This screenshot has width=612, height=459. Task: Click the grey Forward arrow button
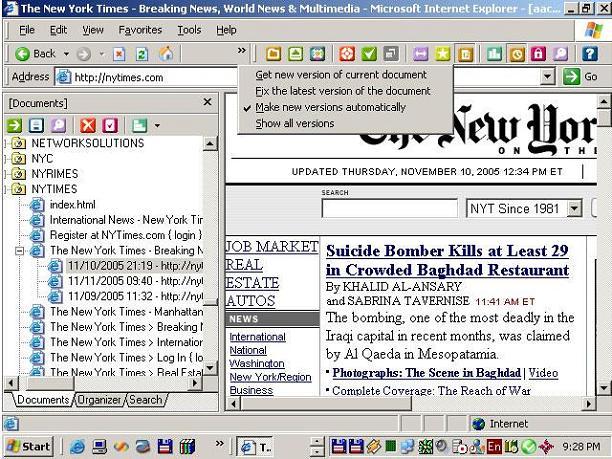(x=84, y=54)
